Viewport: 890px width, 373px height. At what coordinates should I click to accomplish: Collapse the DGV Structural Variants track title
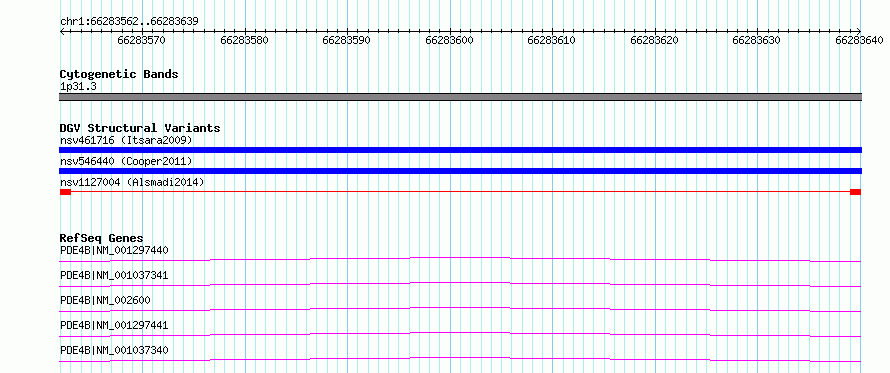coord(140,128)
